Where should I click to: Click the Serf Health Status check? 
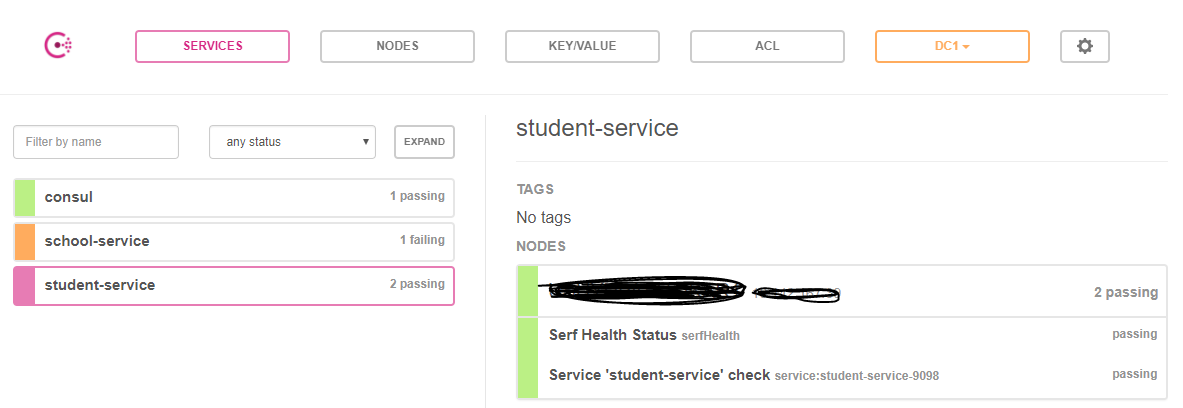[613, 335]
